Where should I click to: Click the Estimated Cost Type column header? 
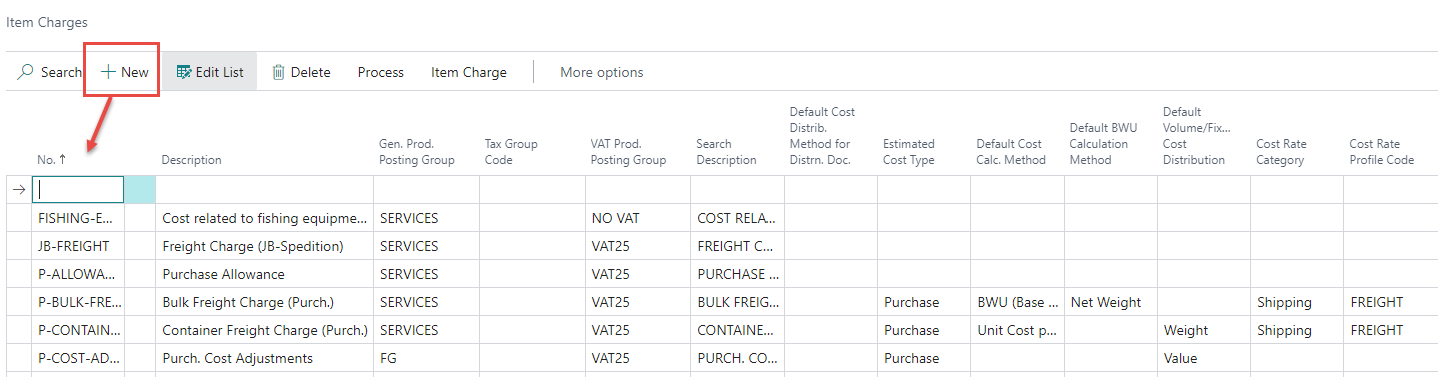tap(909, 152)
